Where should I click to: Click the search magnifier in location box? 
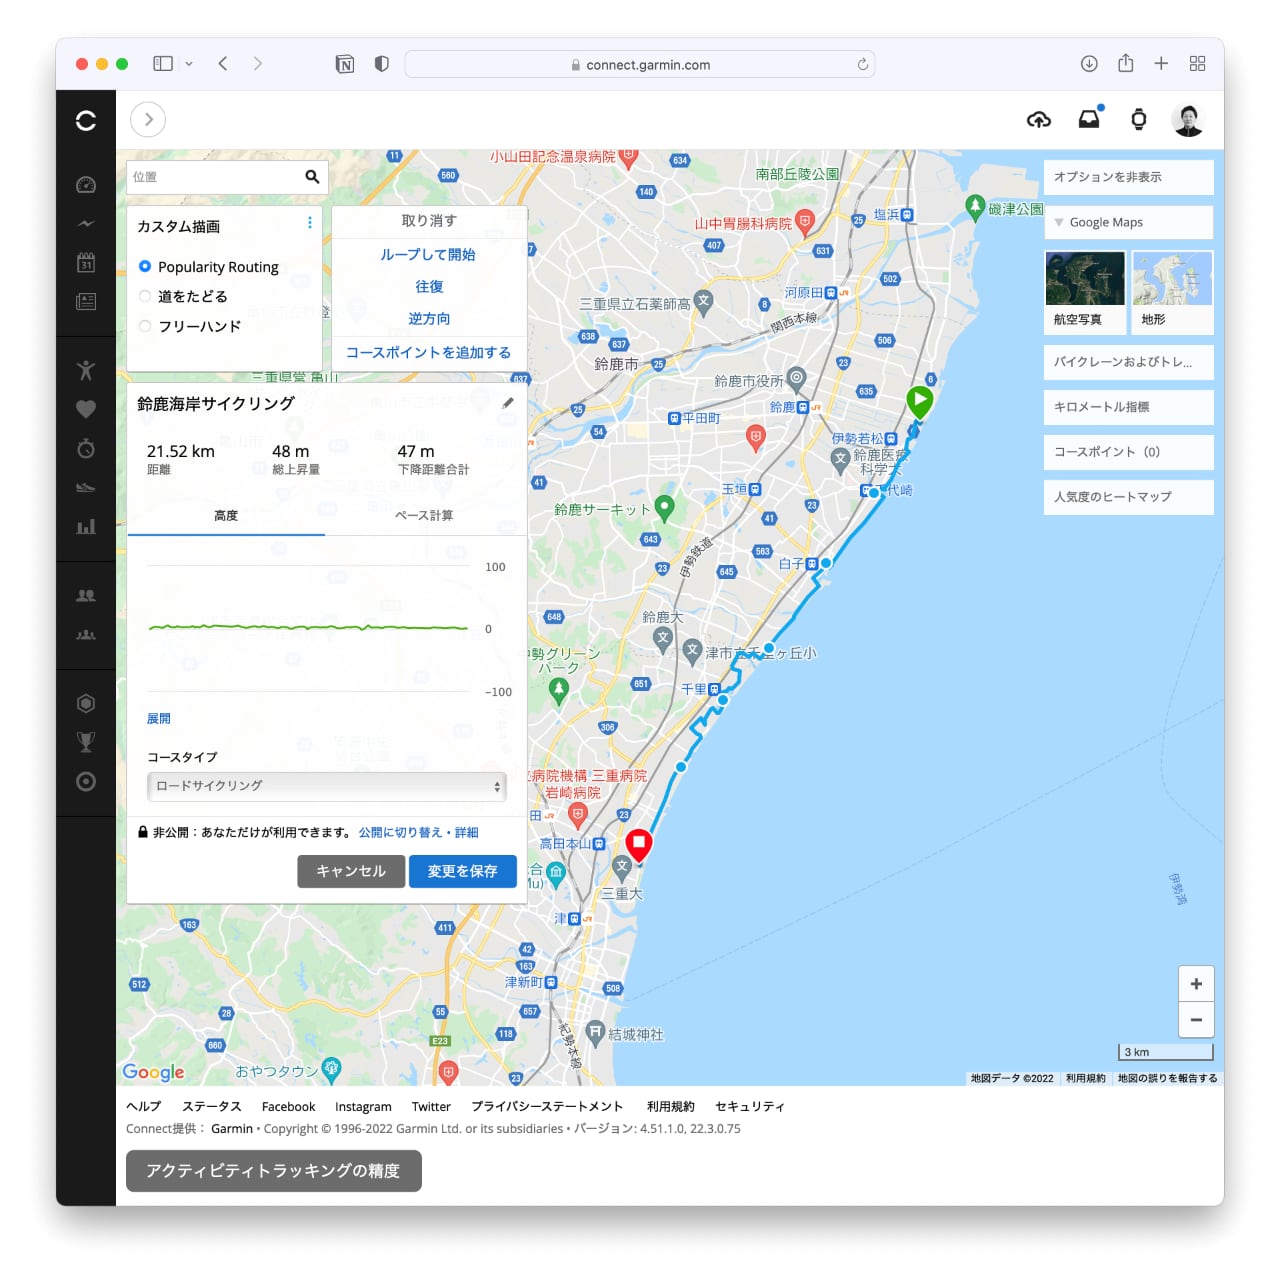coord(312,177)
